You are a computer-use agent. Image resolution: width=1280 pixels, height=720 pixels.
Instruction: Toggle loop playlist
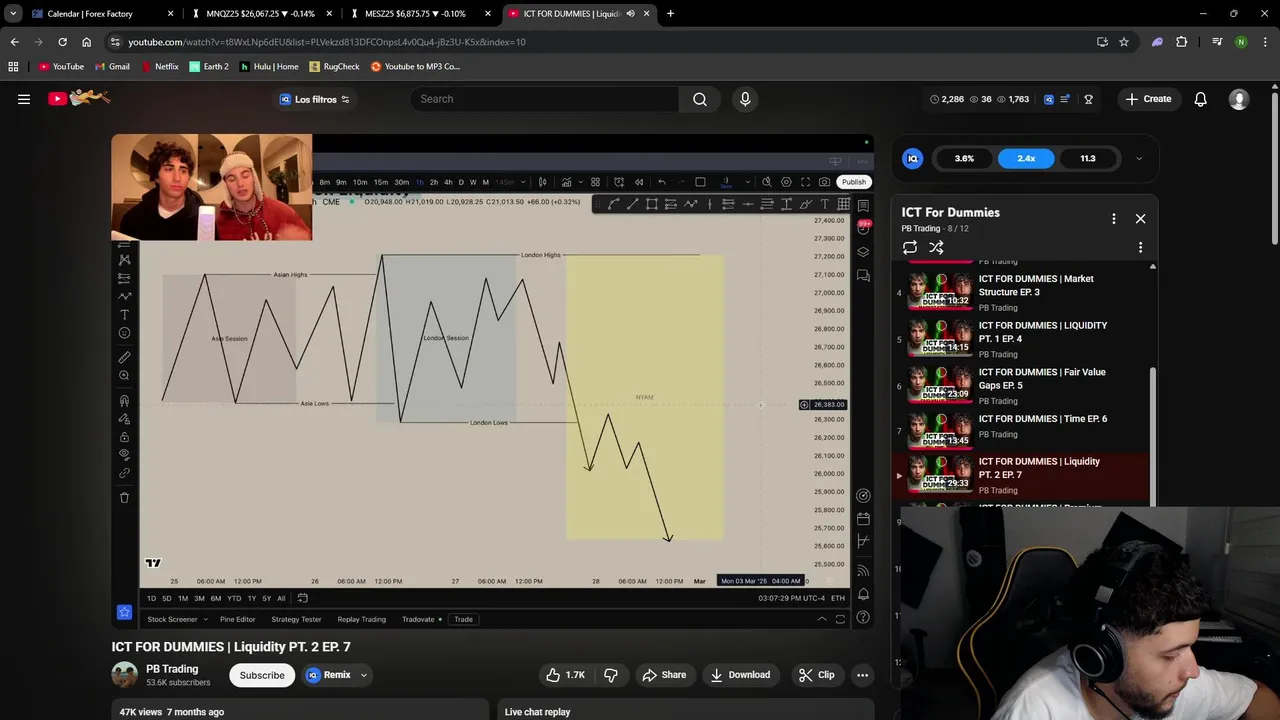click(910, 247)
